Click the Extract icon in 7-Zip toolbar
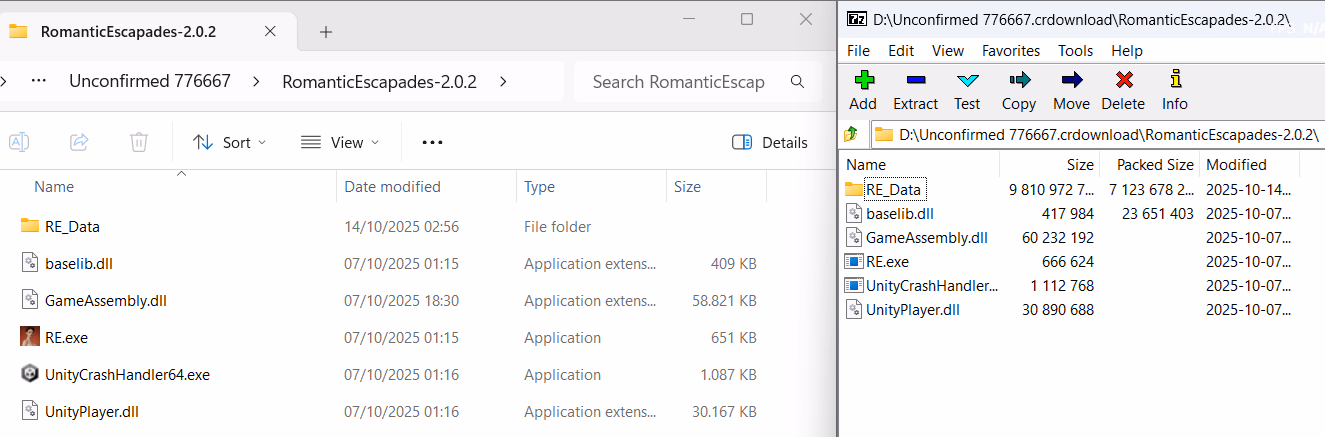The width and height of the screenshot is (1325, 437). pyautogui.click(x=915, y=89)
